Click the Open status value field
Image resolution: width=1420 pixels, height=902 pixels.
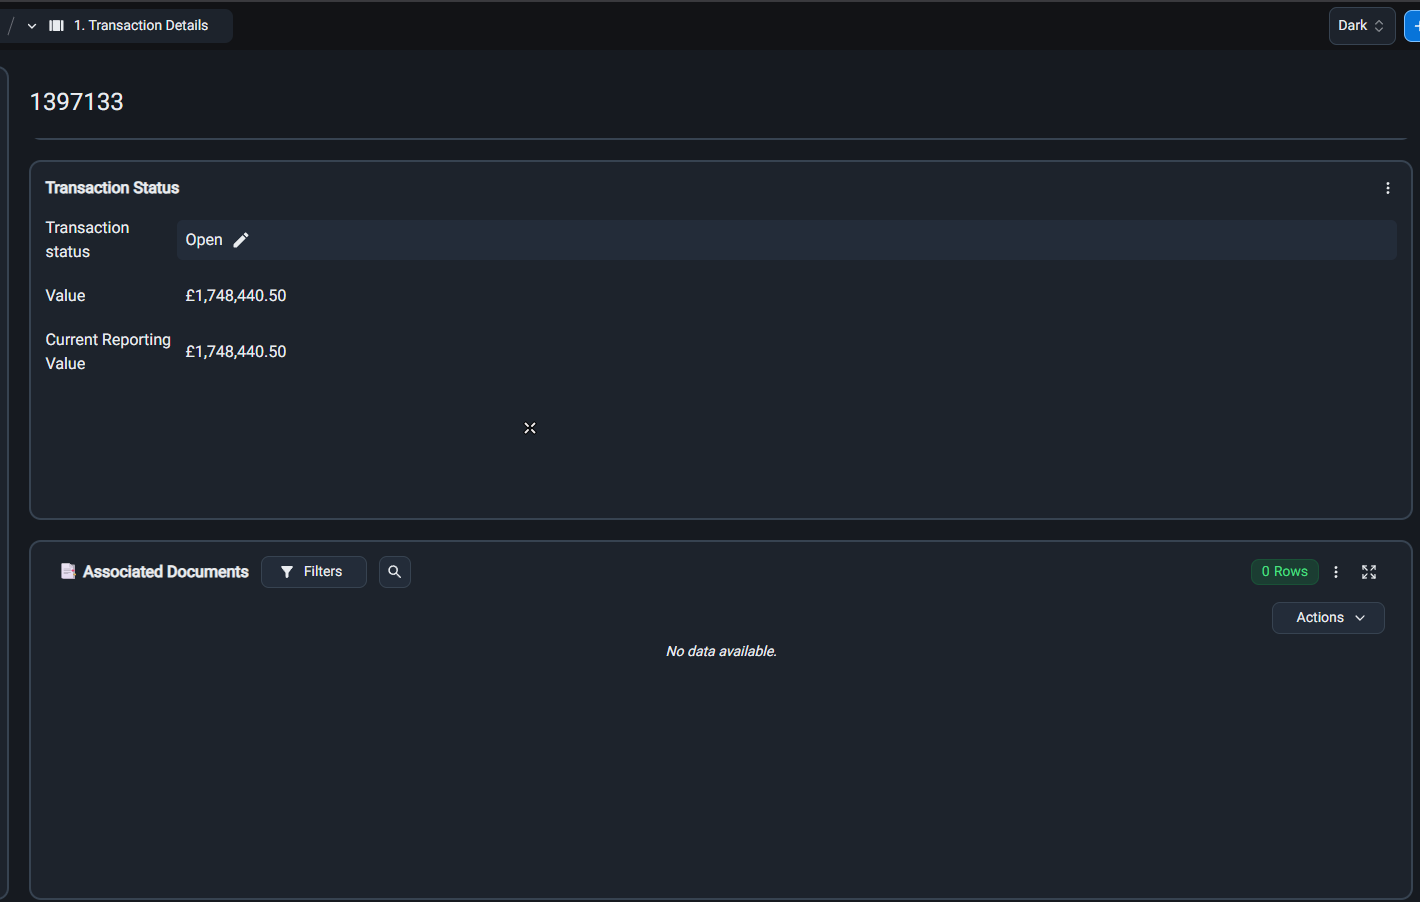786,240
